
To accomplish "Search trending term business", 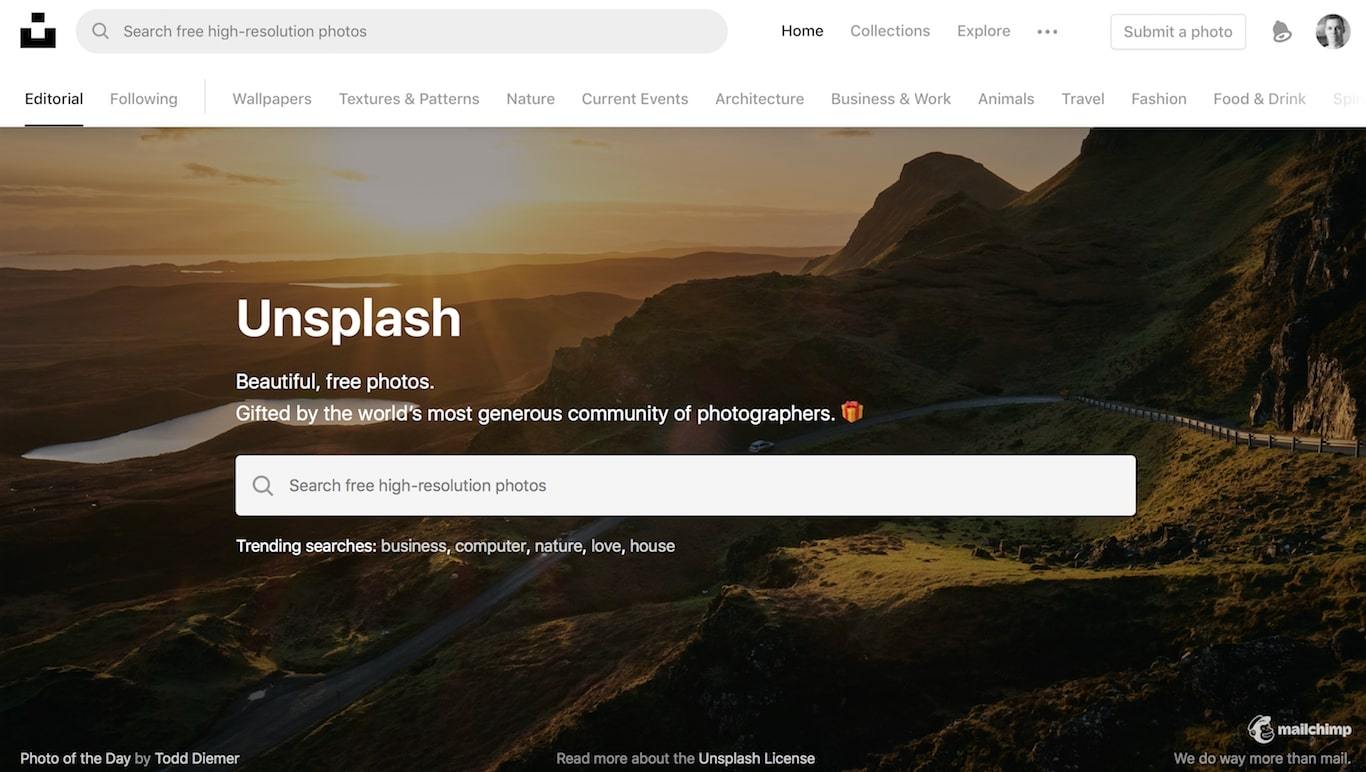I will pyautogui.click(x=413, y=546).
